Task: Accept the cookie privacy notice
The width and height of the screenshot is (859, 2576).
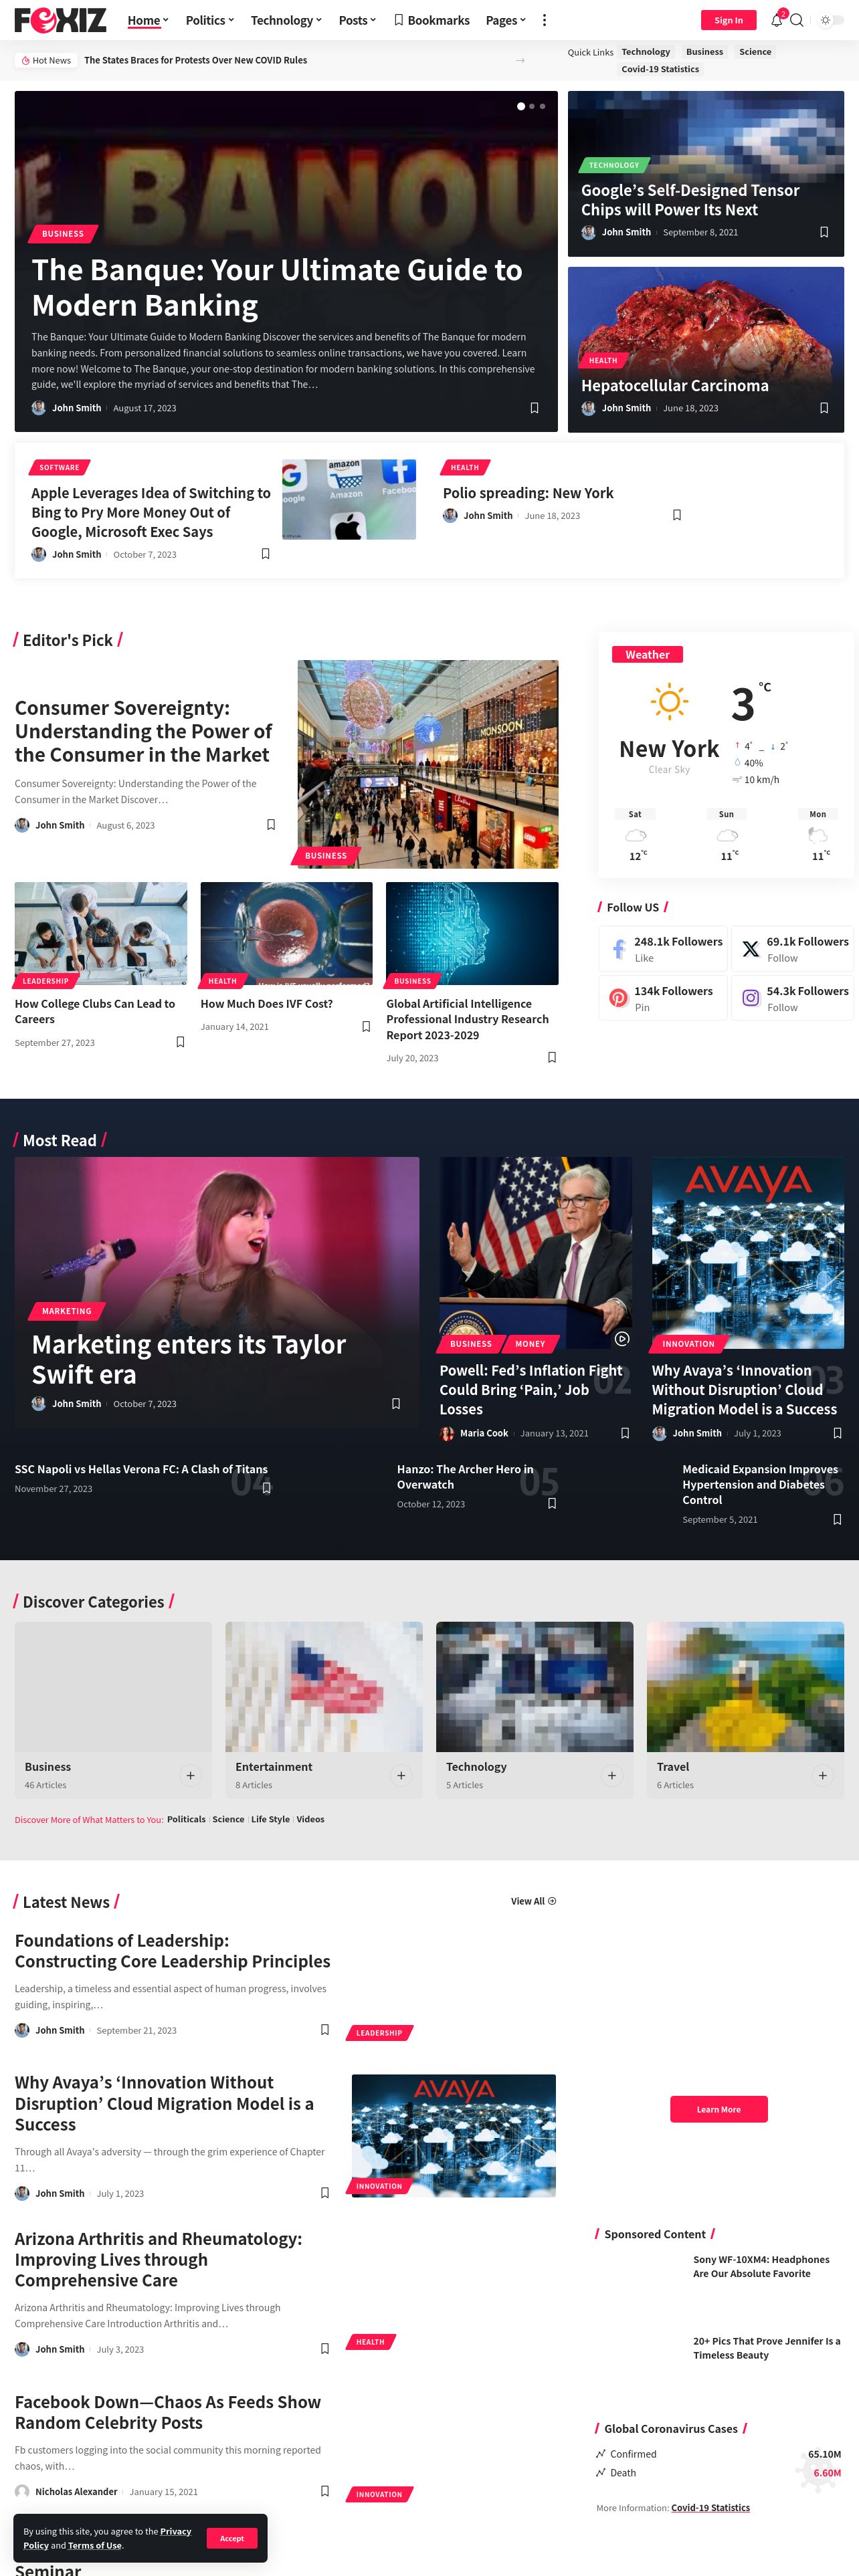Action: point(232,2538)
